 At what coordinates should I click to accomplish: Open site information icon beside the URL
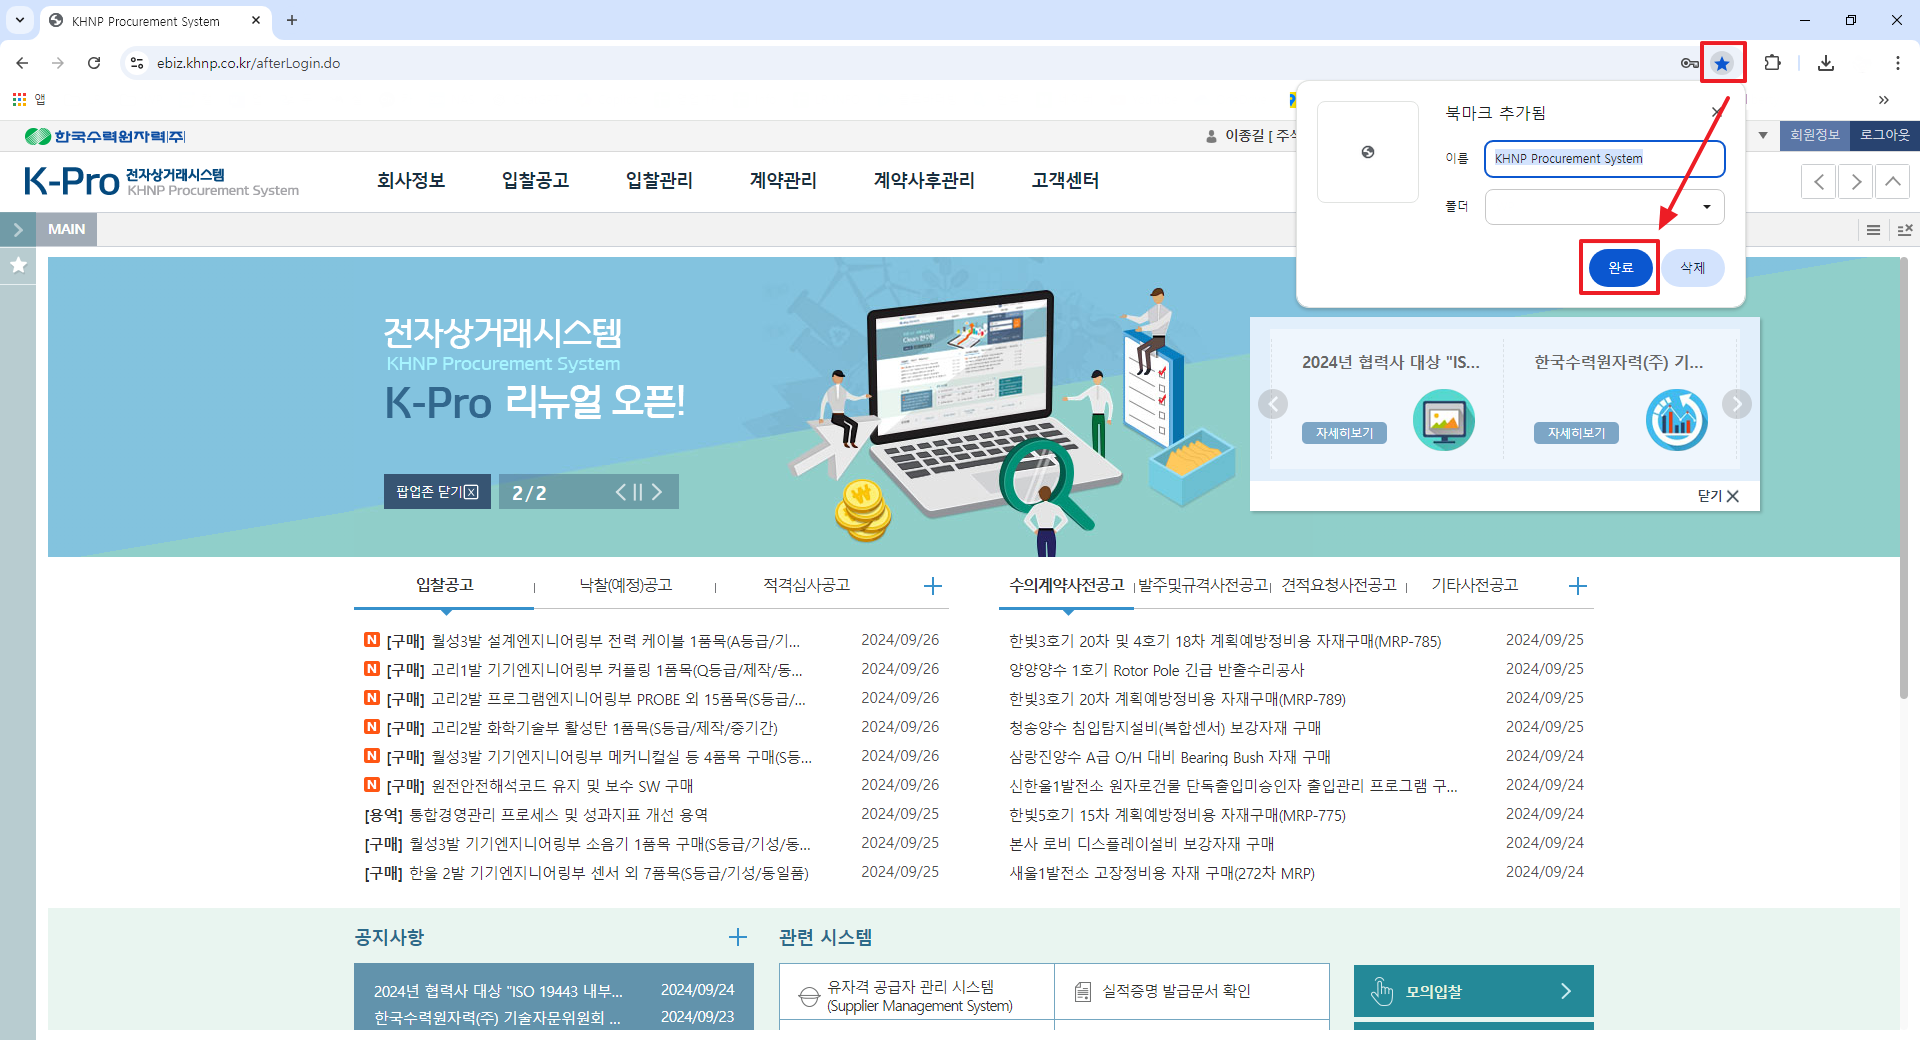tap(137, 63)
